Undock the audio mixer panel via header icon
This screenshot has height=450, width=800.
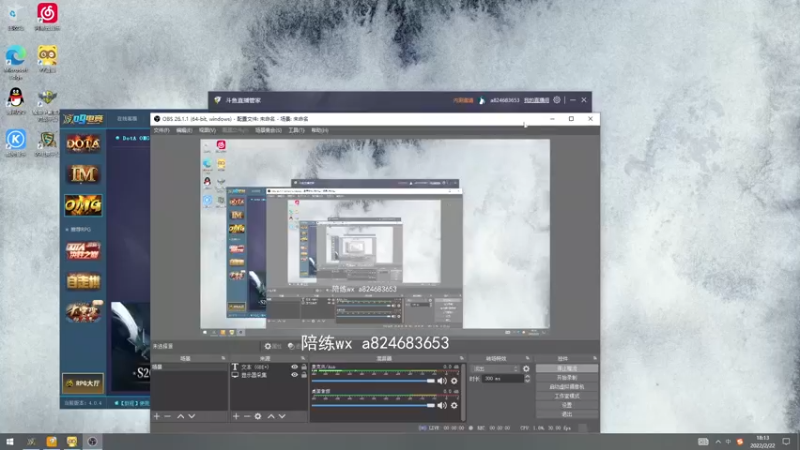(462, 358)
